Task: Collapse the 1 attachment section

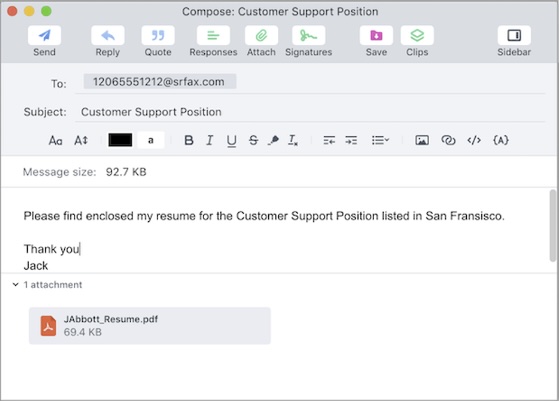Action: pyautogui.click(x=15, y=284)
